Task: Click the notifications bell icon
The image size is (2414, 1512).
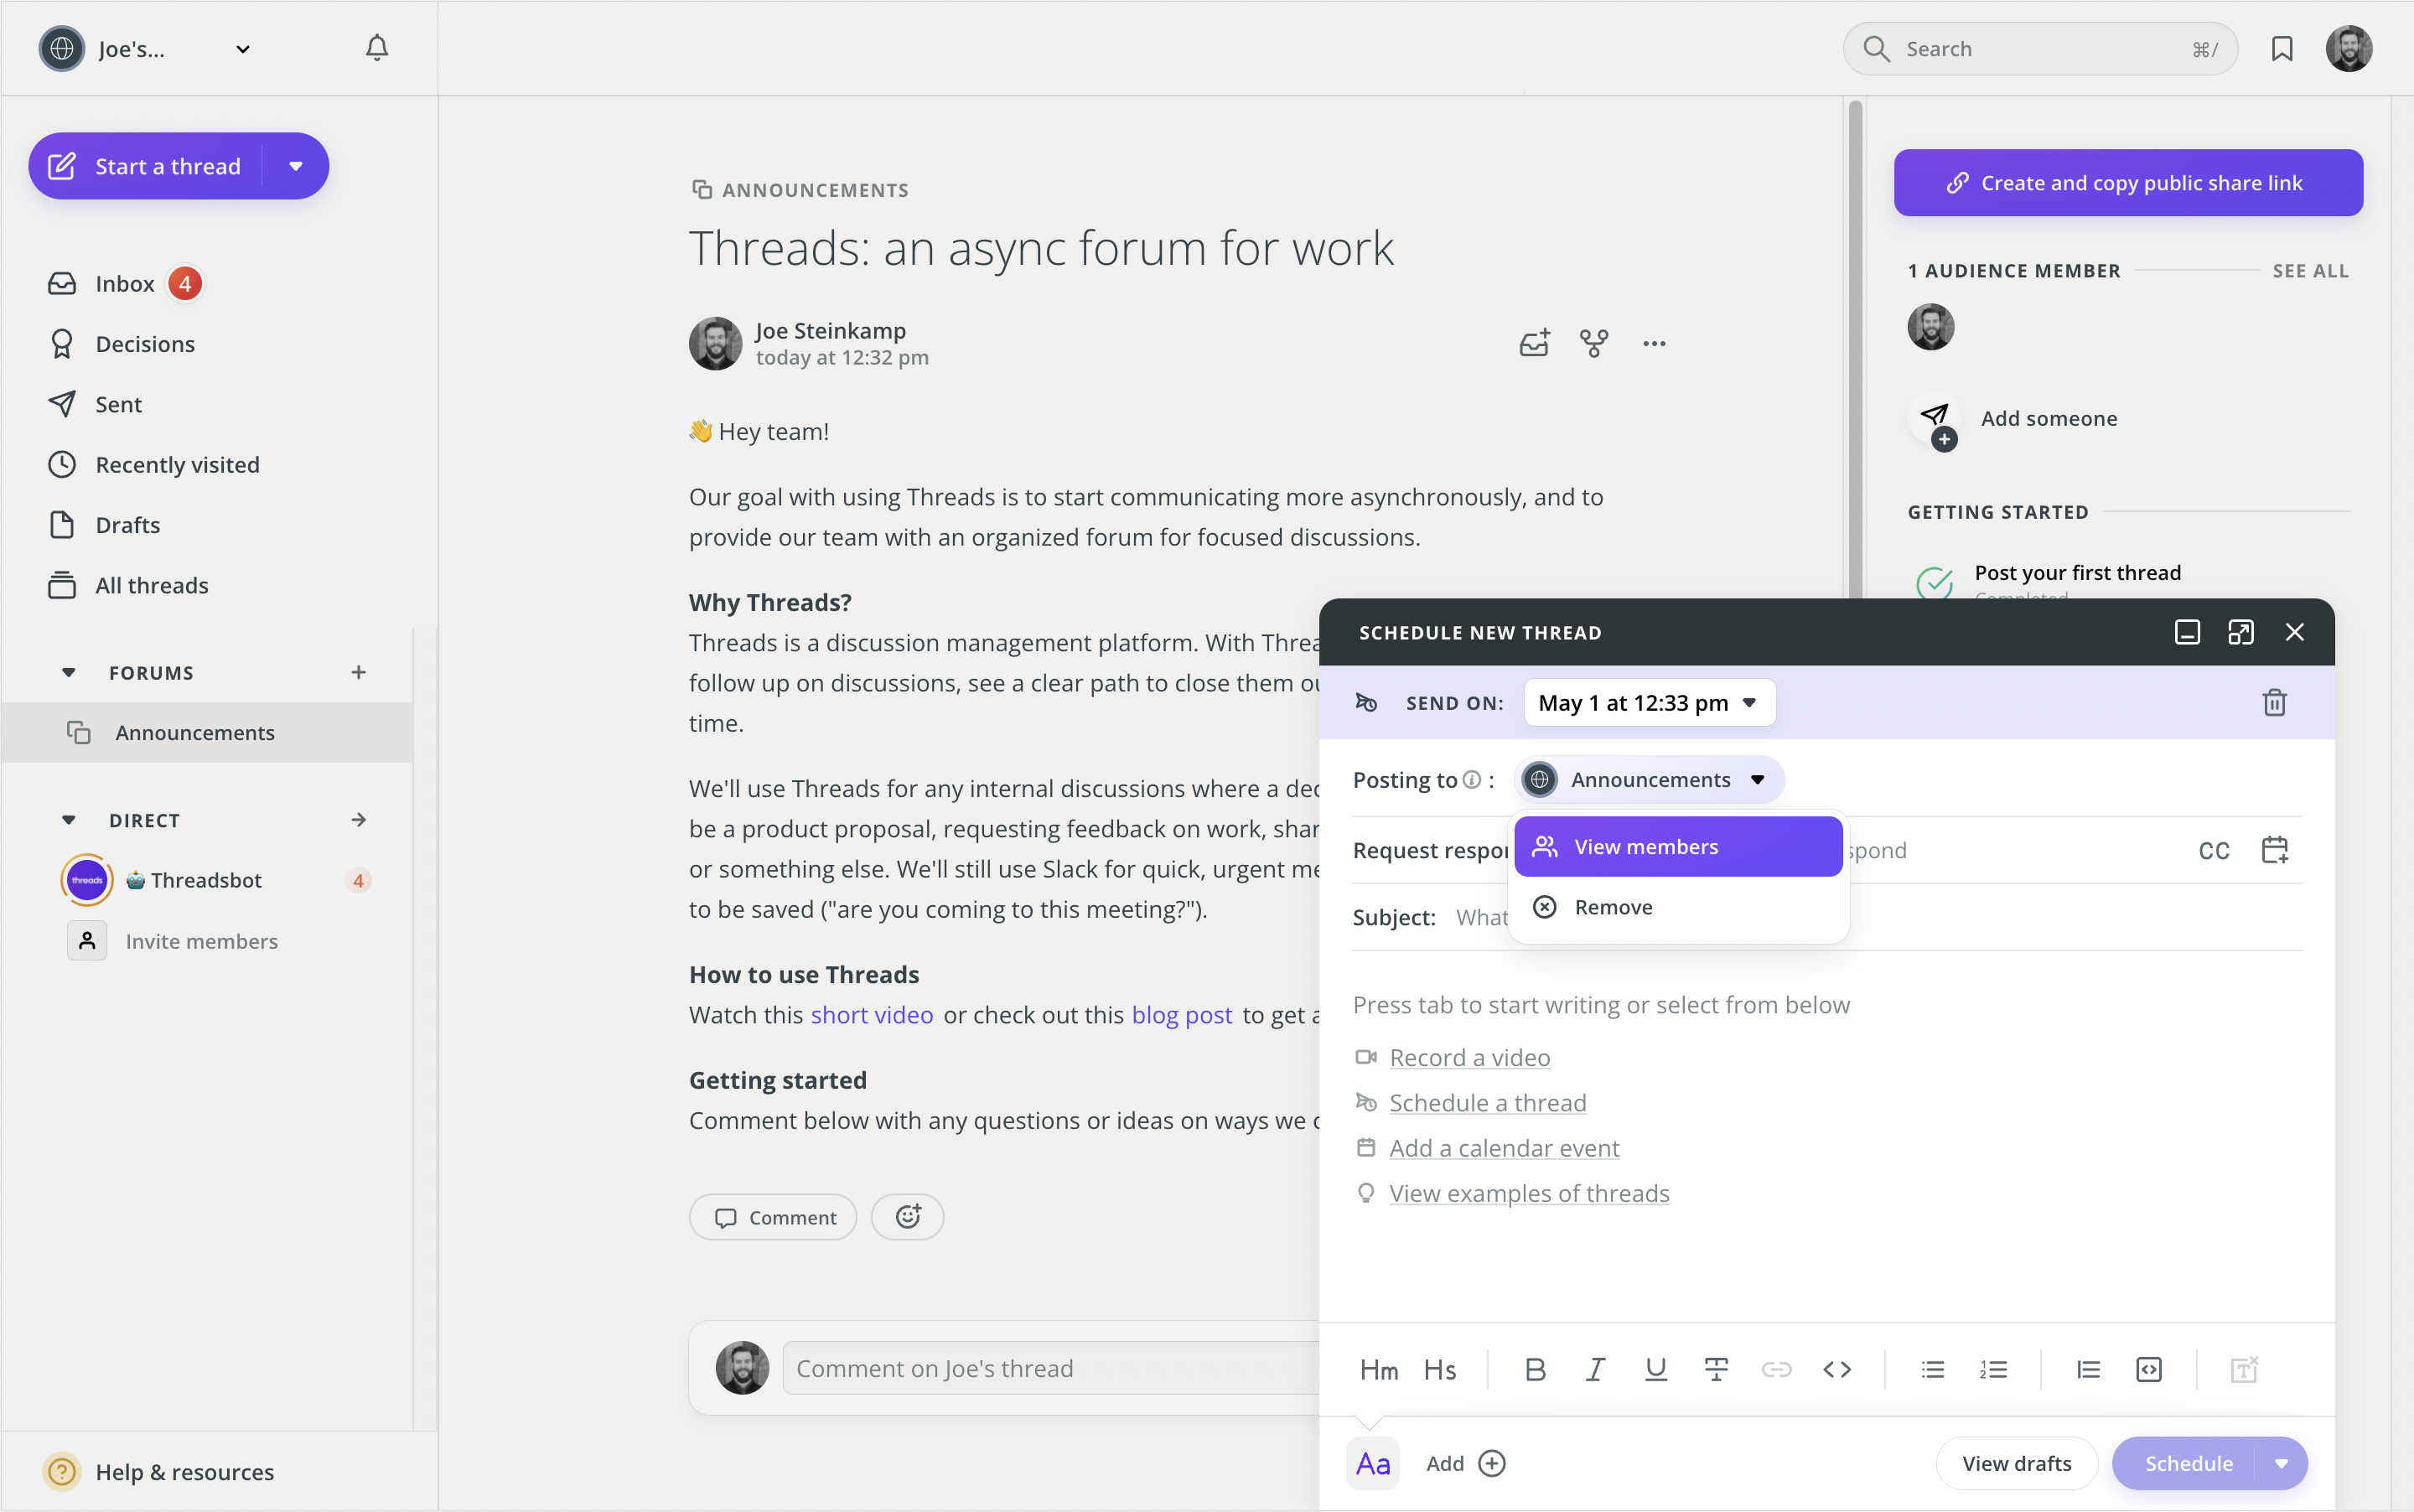Action: click(376, 48)
